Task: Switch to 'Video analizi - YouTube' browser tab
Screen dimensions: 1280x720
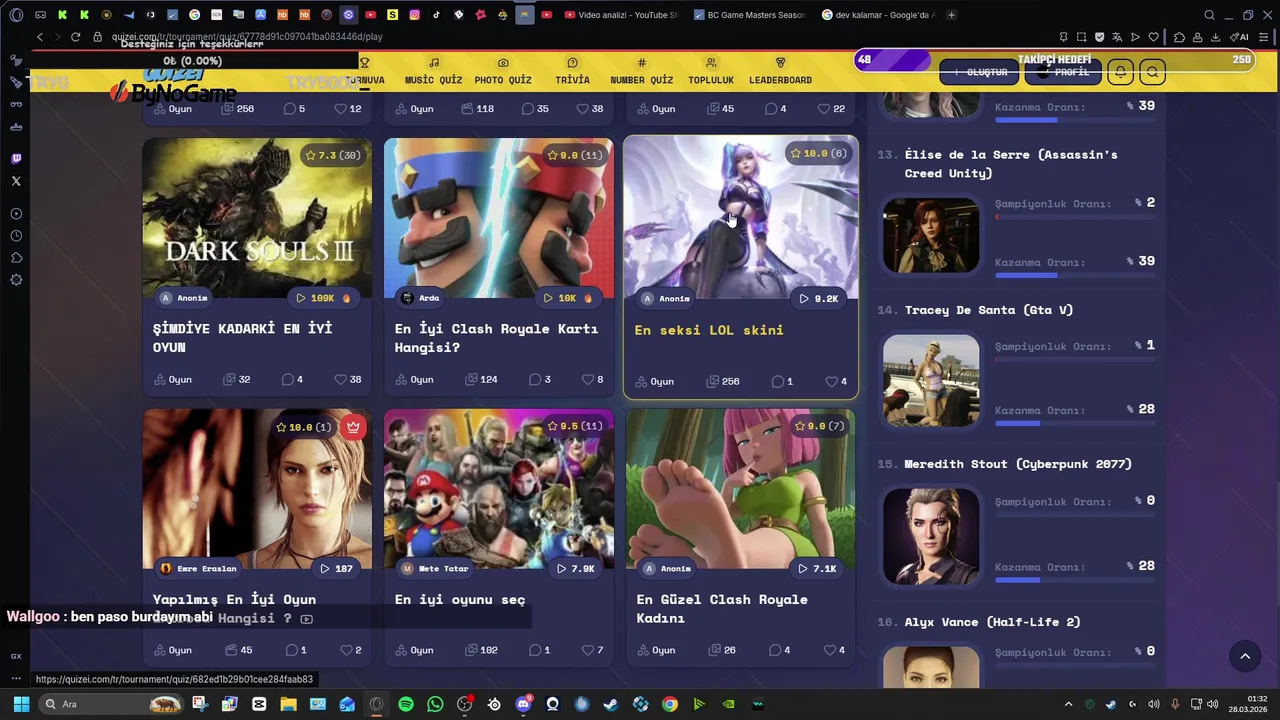Action: (620, 15)
